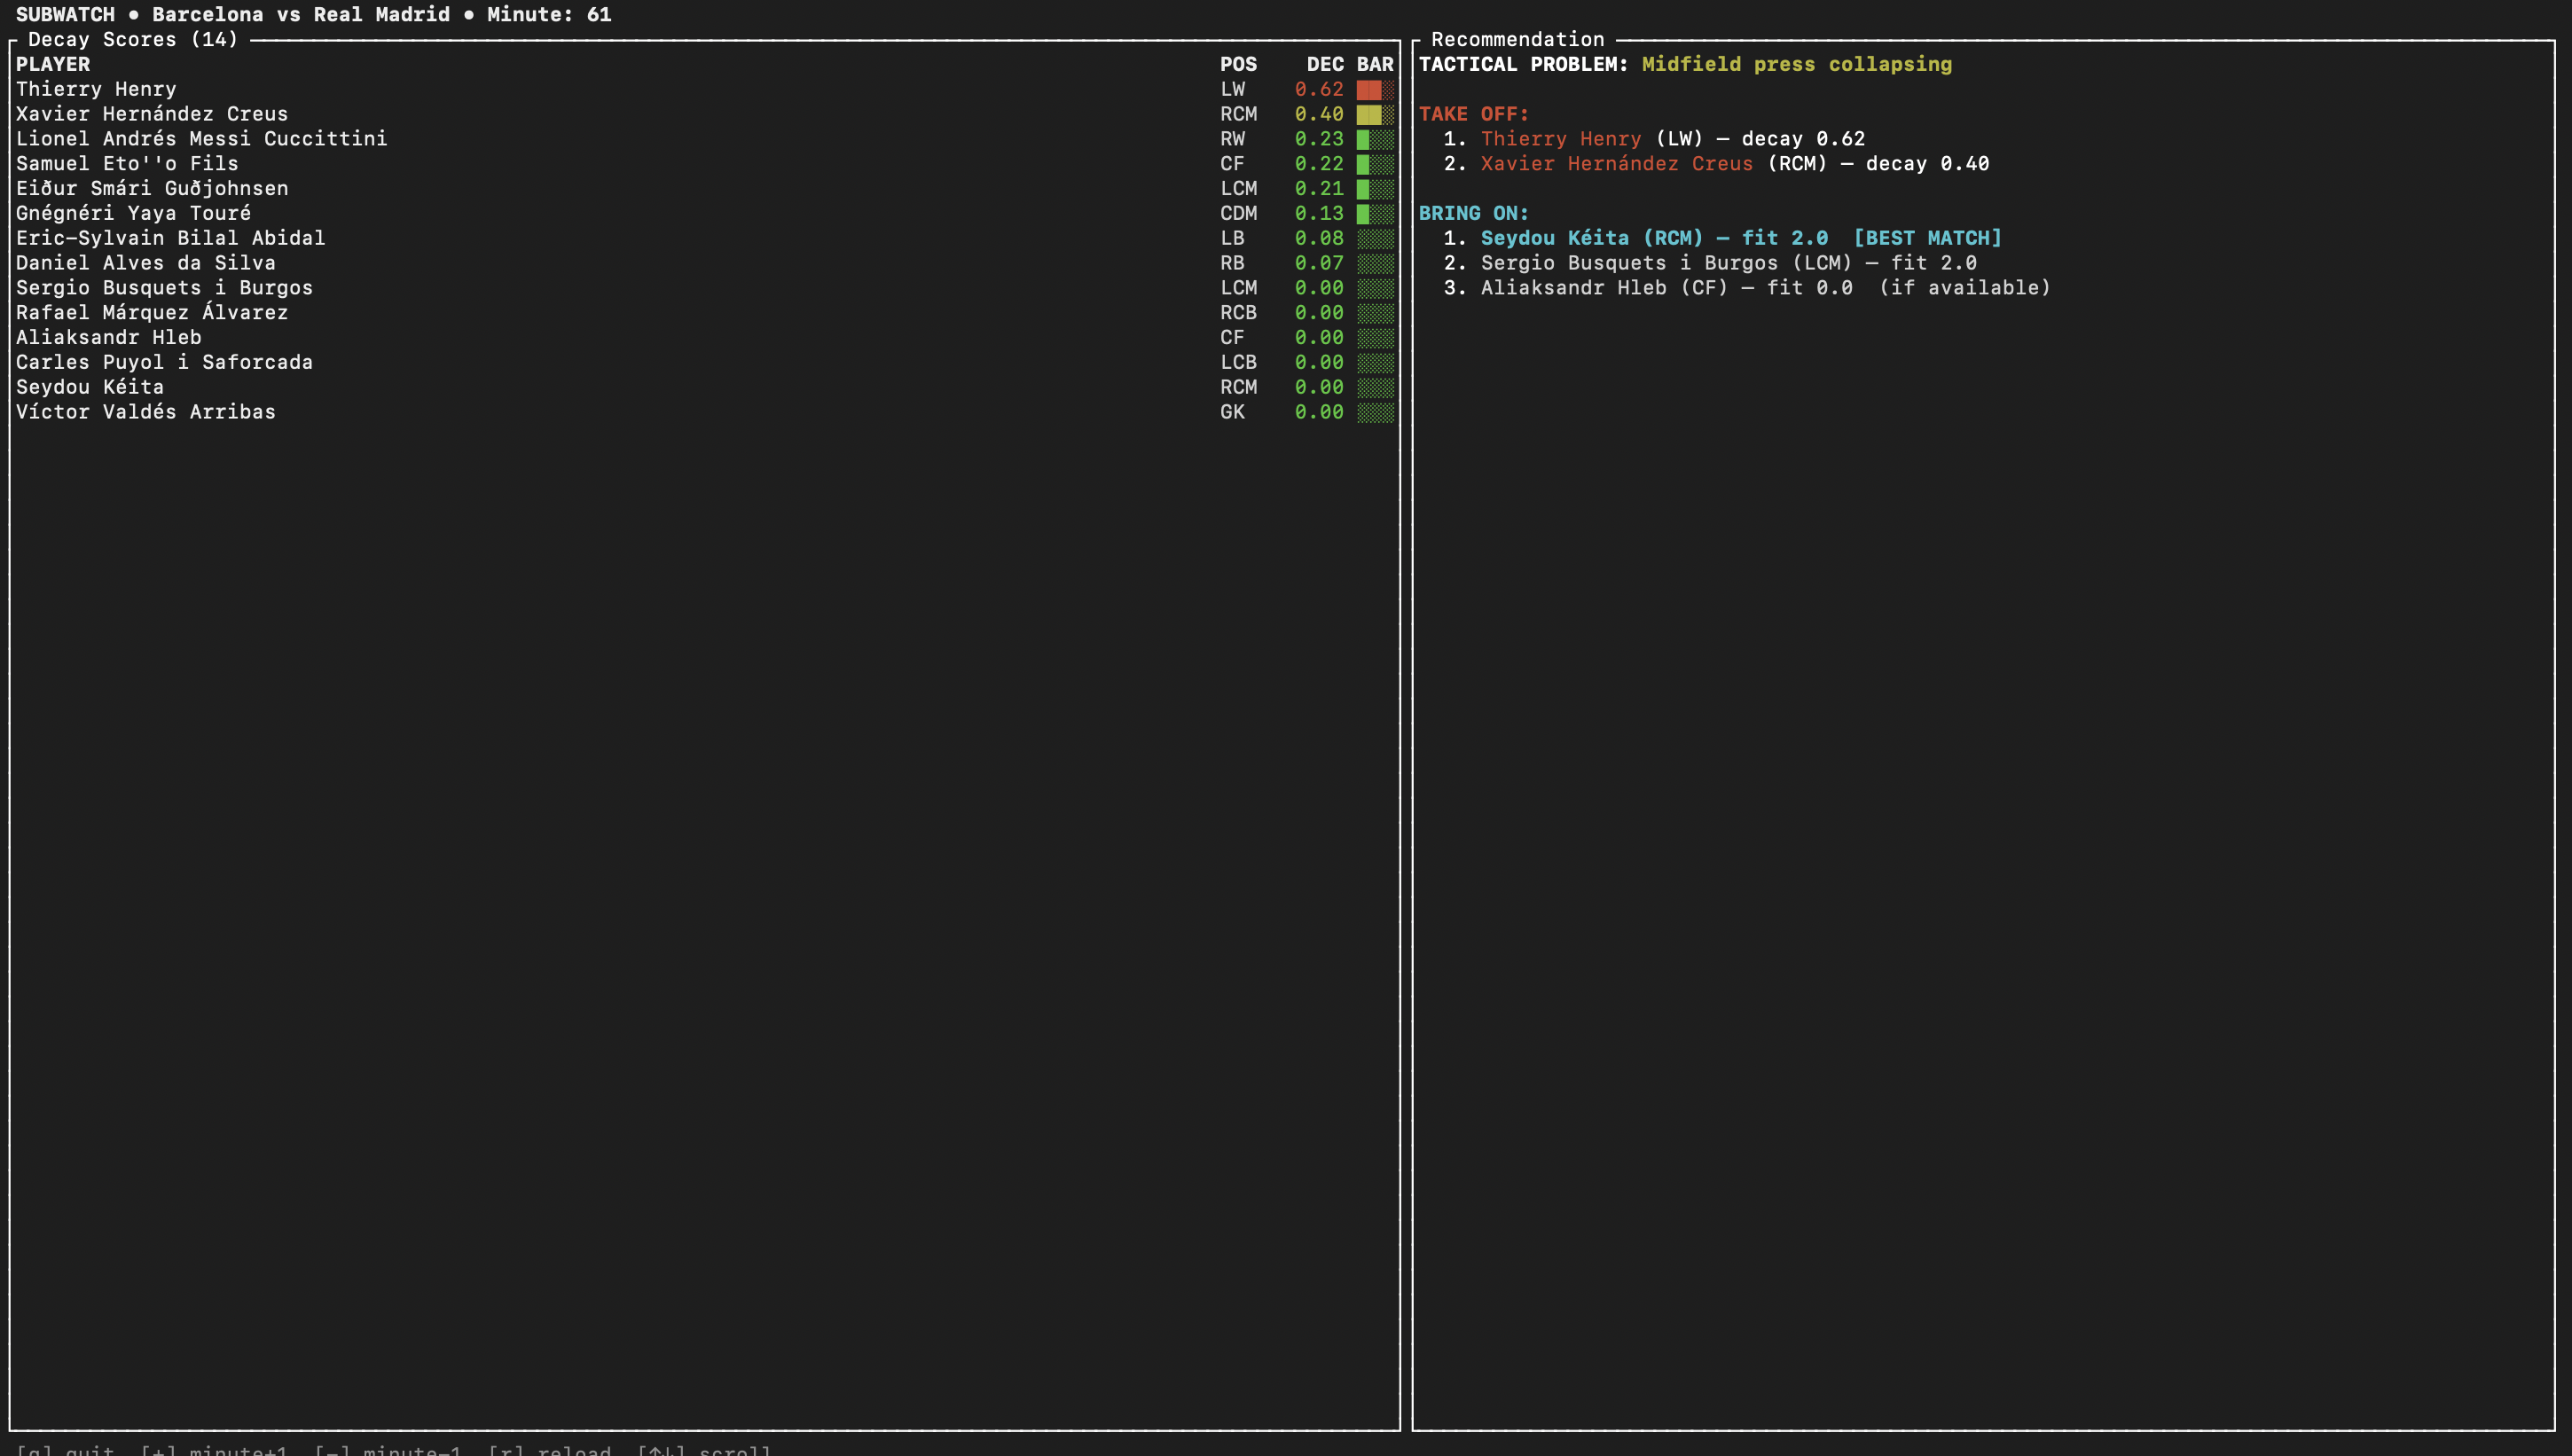Click the CF position in Eto'o's row
Viewport: 2572px width, 1456px height.
click(1232, 163)
